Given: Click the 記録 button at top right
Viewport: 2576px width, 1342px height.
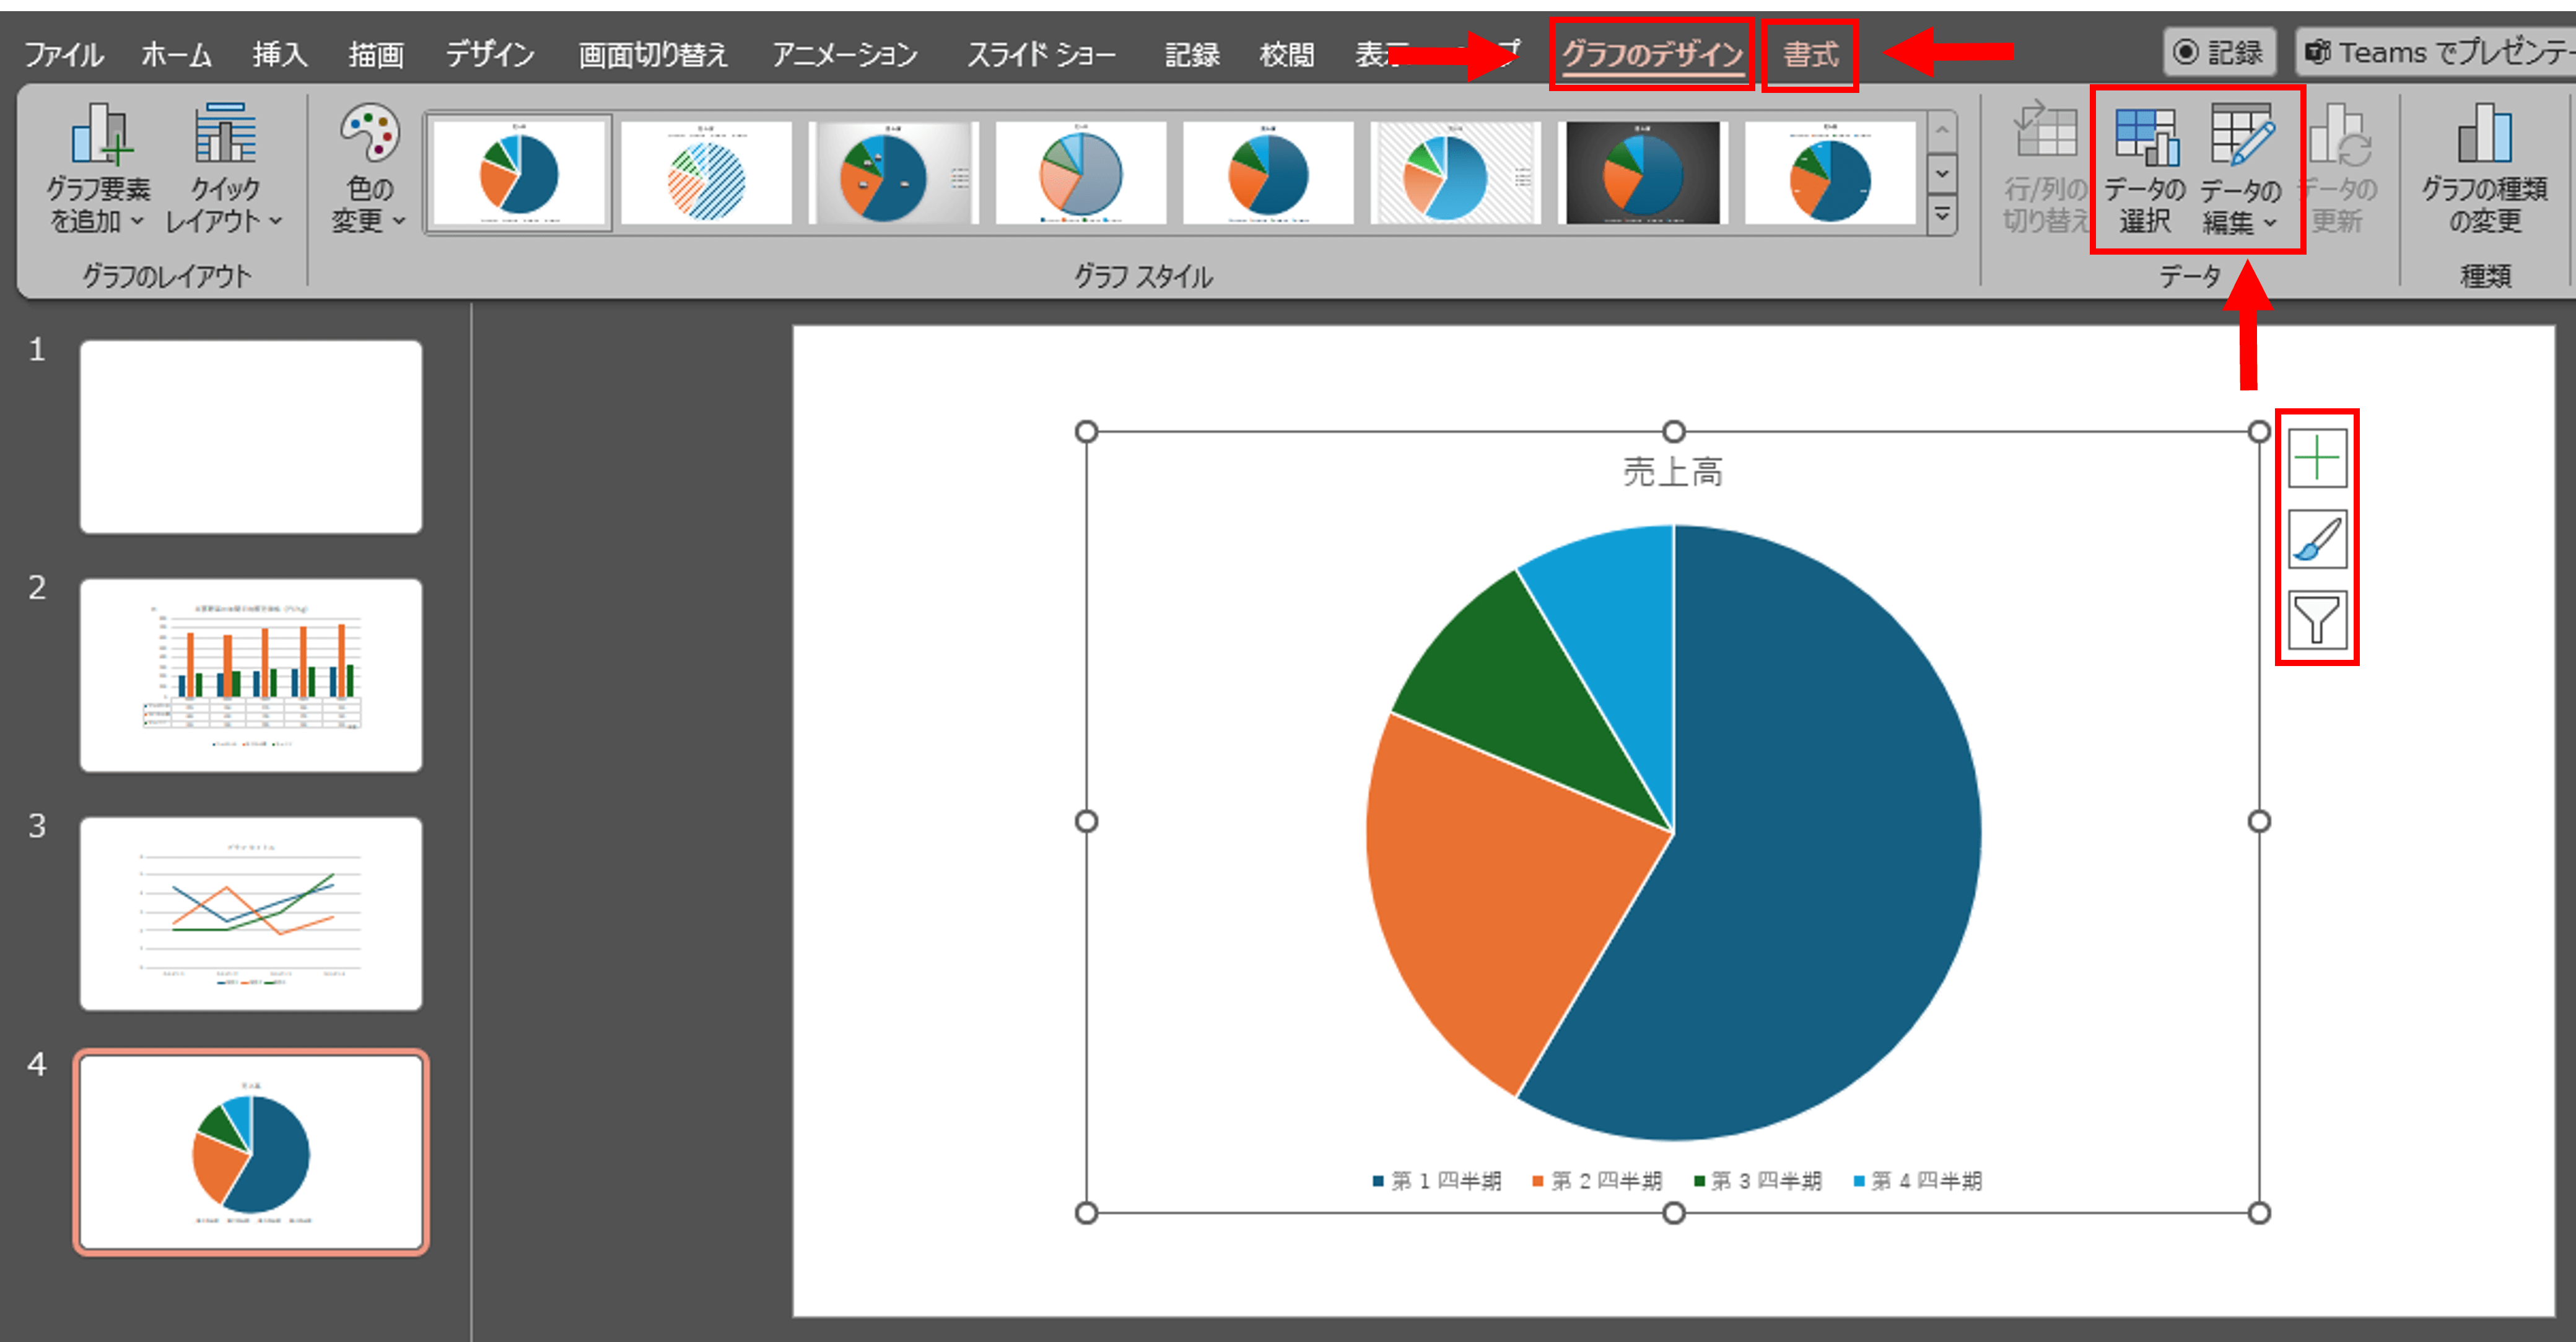Looking at the screenshot, I should pyautogui.click(x=2219, y=51).
